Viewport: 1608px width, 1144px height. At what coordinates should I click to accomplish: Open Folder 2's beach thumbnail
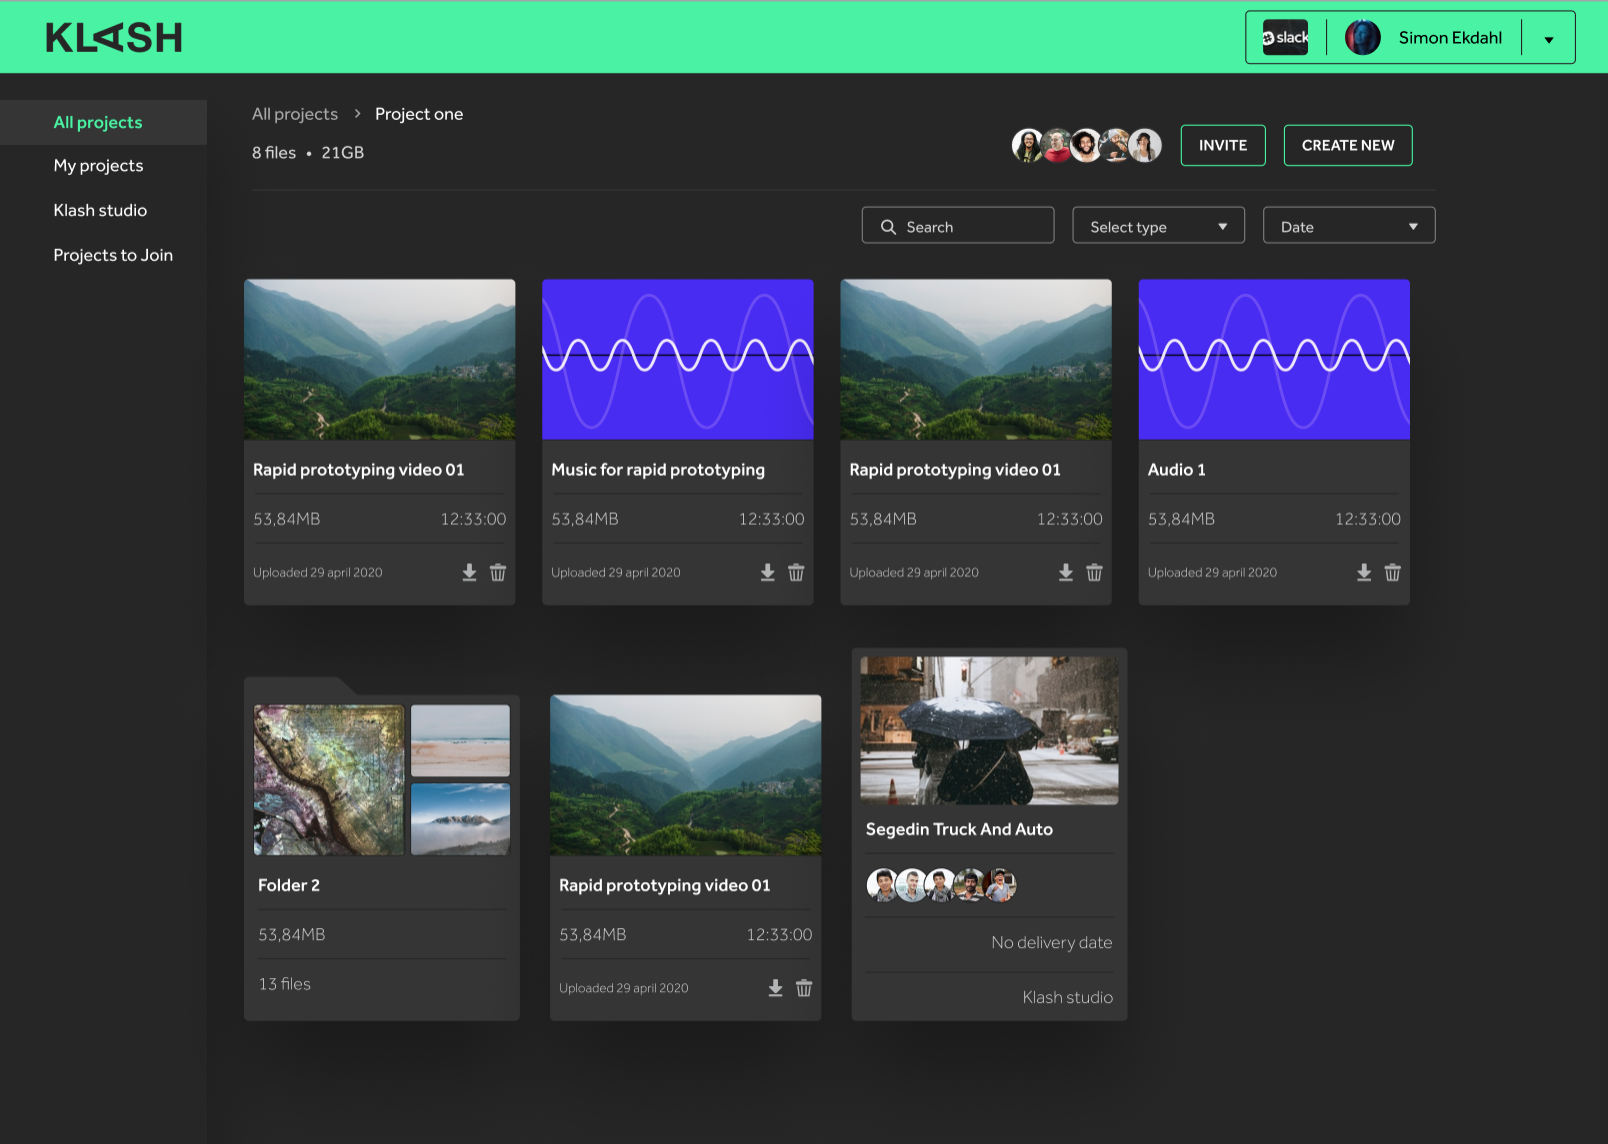click(x=460, y=741)
